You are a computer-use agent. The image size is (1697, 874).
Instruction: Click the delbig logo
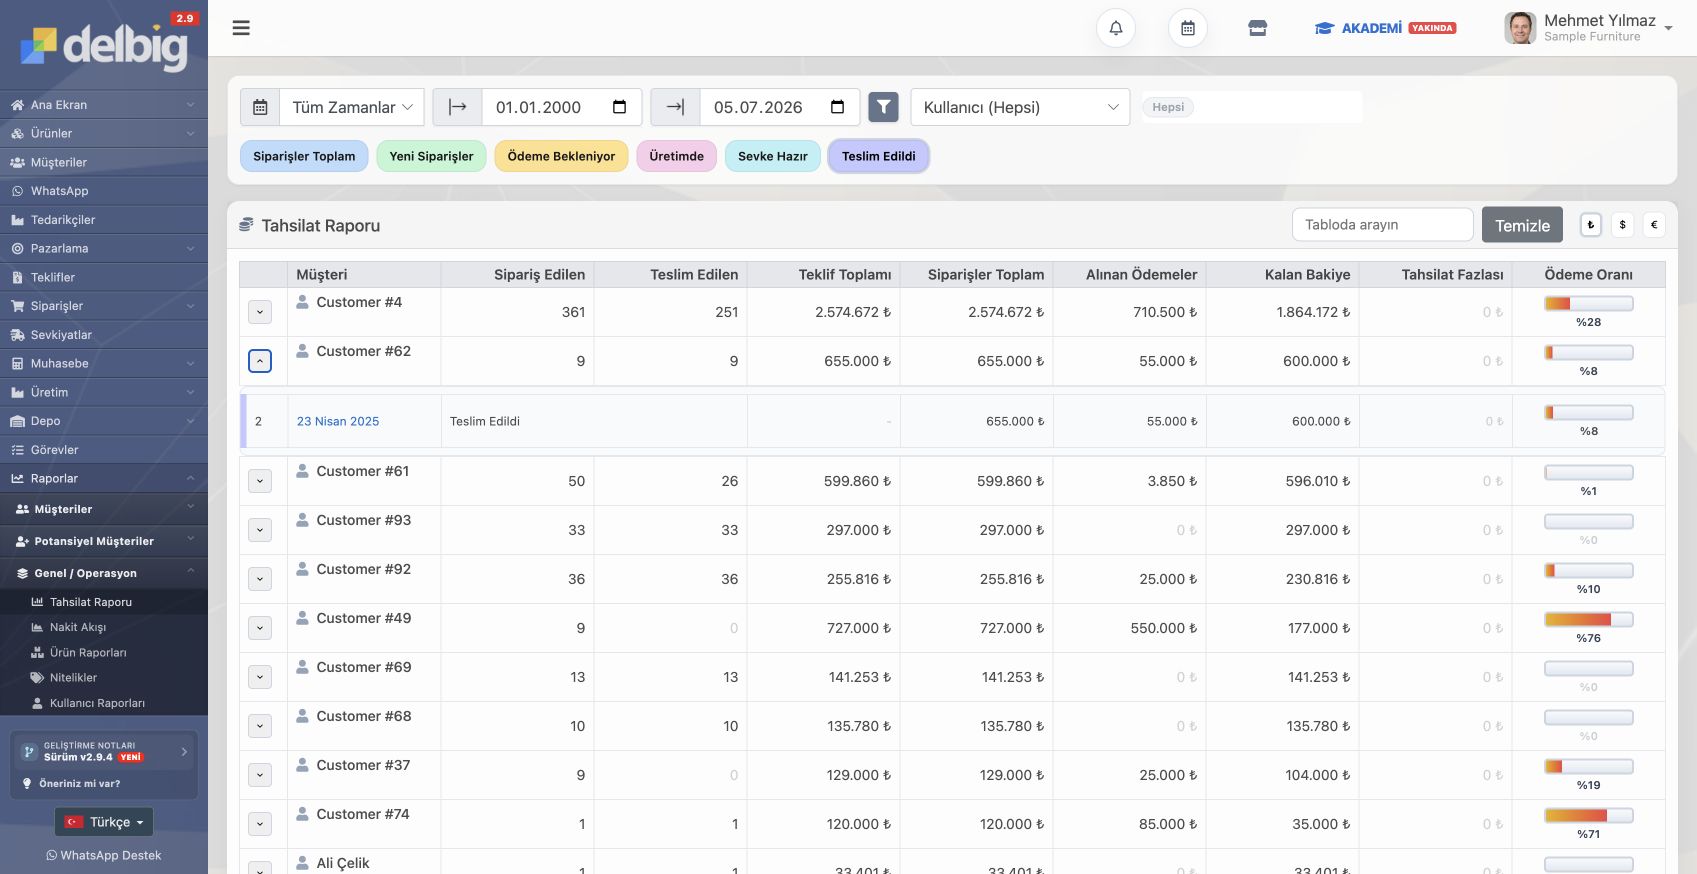click(x=104, y=46)
